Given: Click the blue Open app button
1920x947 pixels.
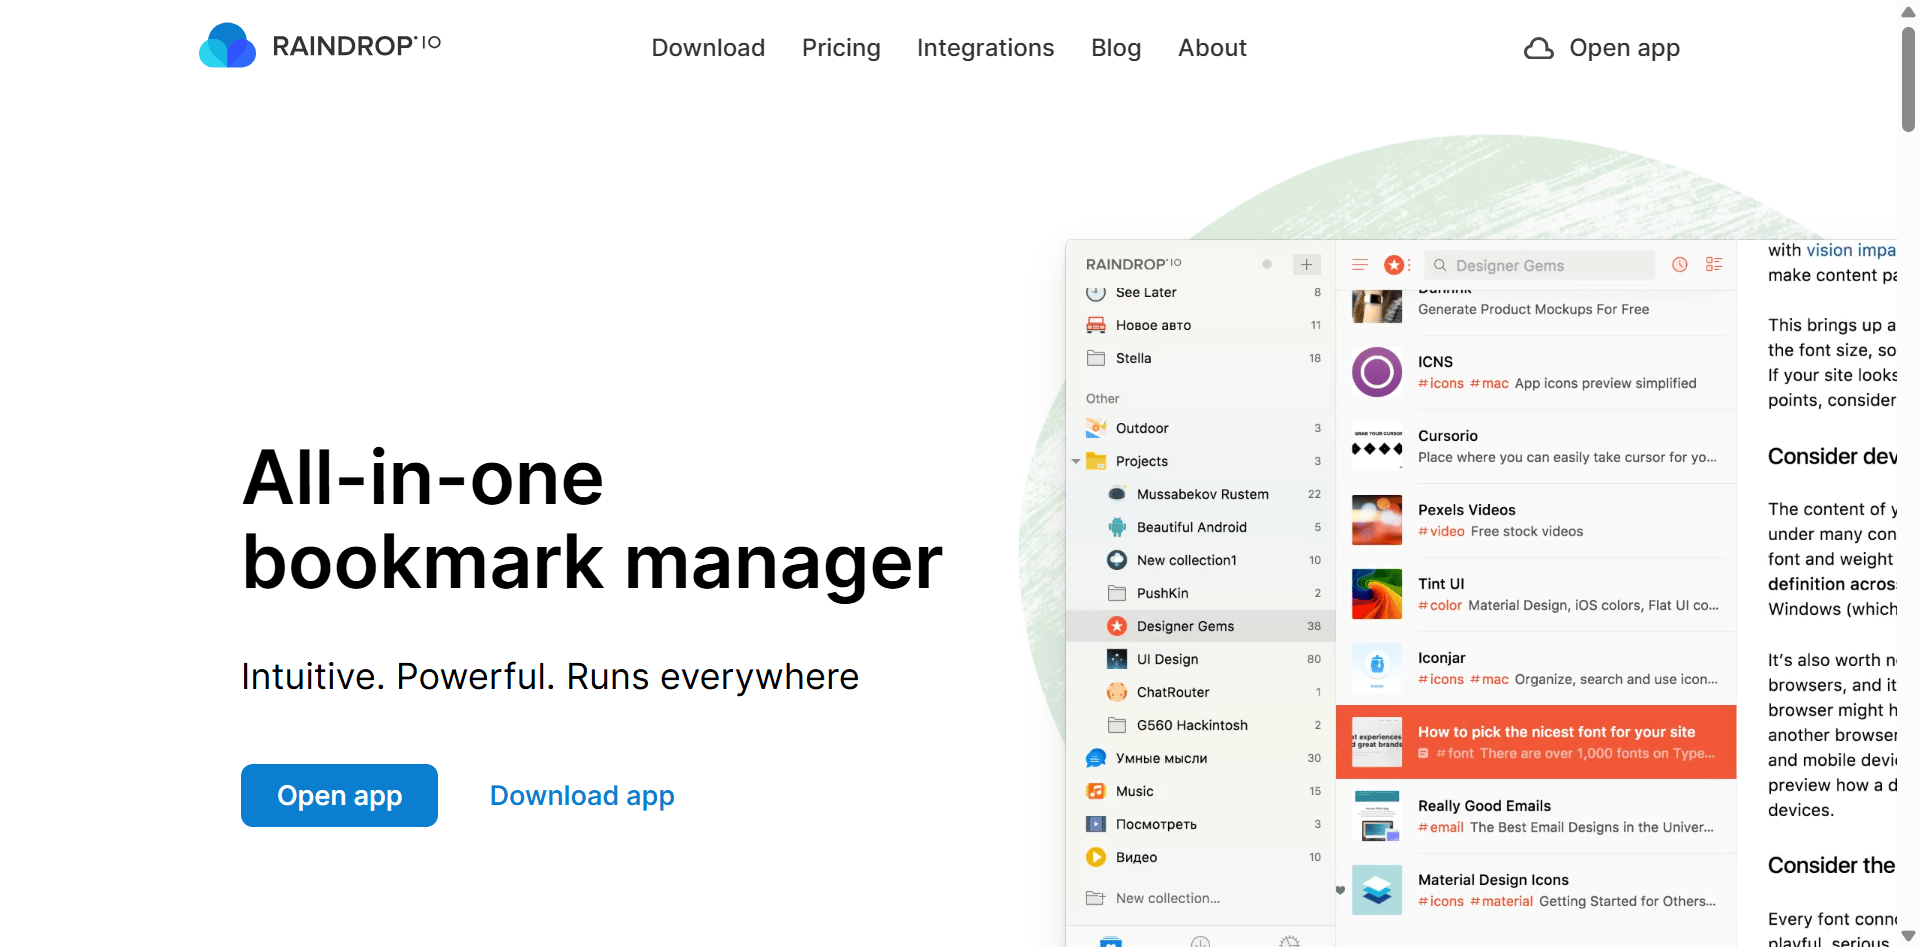Looking at the screenshot, I should pyautogui.click(x=339, y=795).
